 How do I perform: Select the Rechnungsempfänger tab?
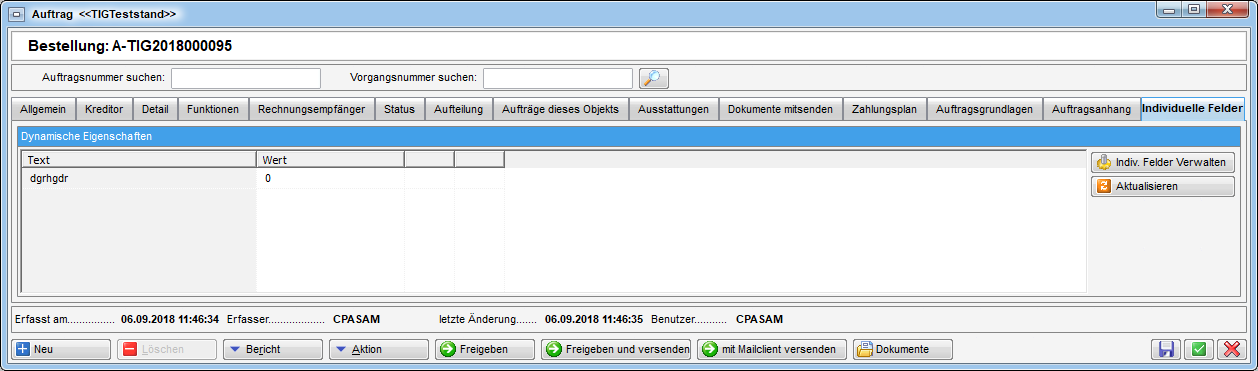[x=312, y=109]
